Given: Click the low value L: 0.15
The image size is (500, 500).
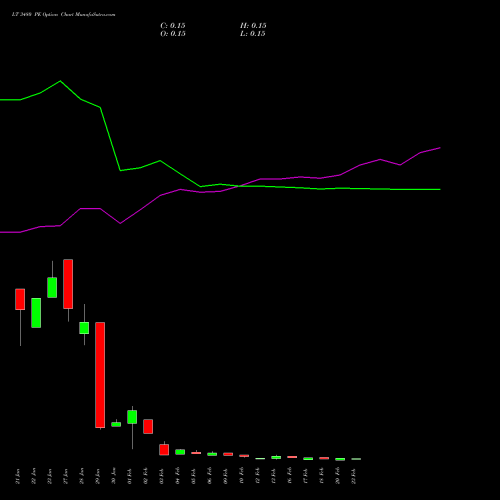Looking at the screenshot, I should (x=253, y=34).
